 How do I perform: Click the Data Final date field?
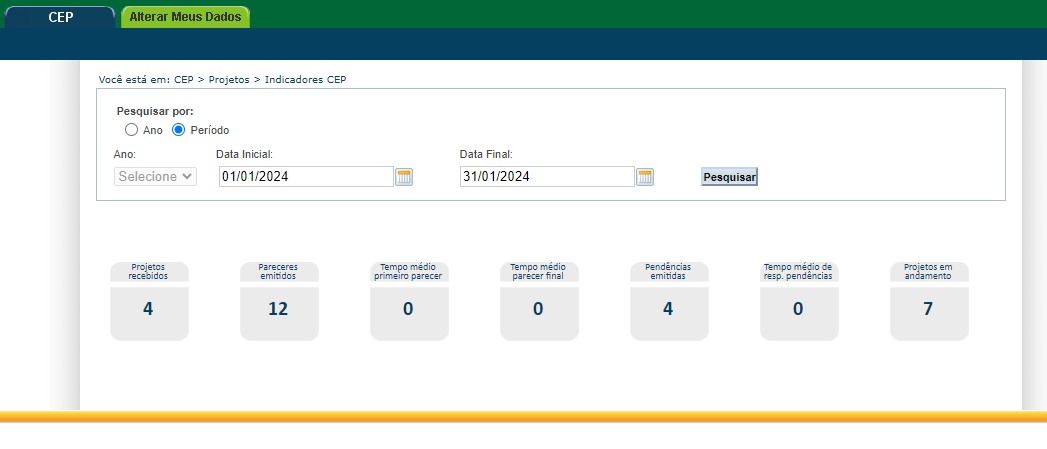coord(547,177)
